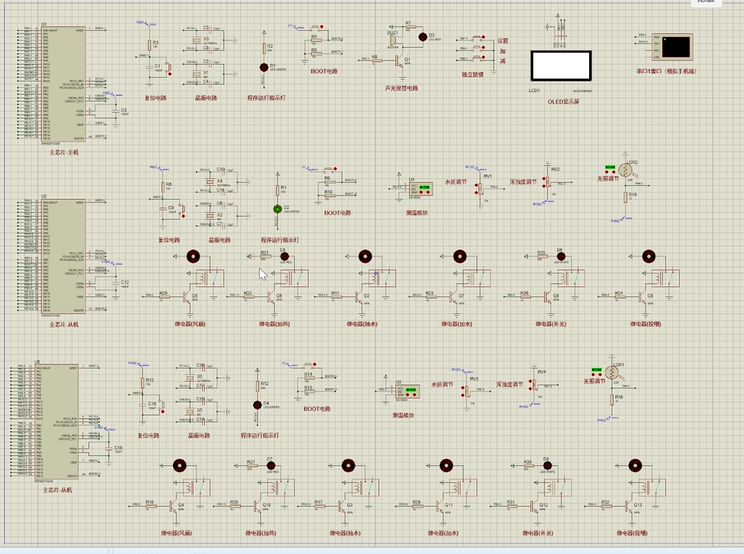The height and width of the screenshot is (554, 744).
Task: Toggle the 加 push button
Action: pyautogui.click(x=478, y=47)
